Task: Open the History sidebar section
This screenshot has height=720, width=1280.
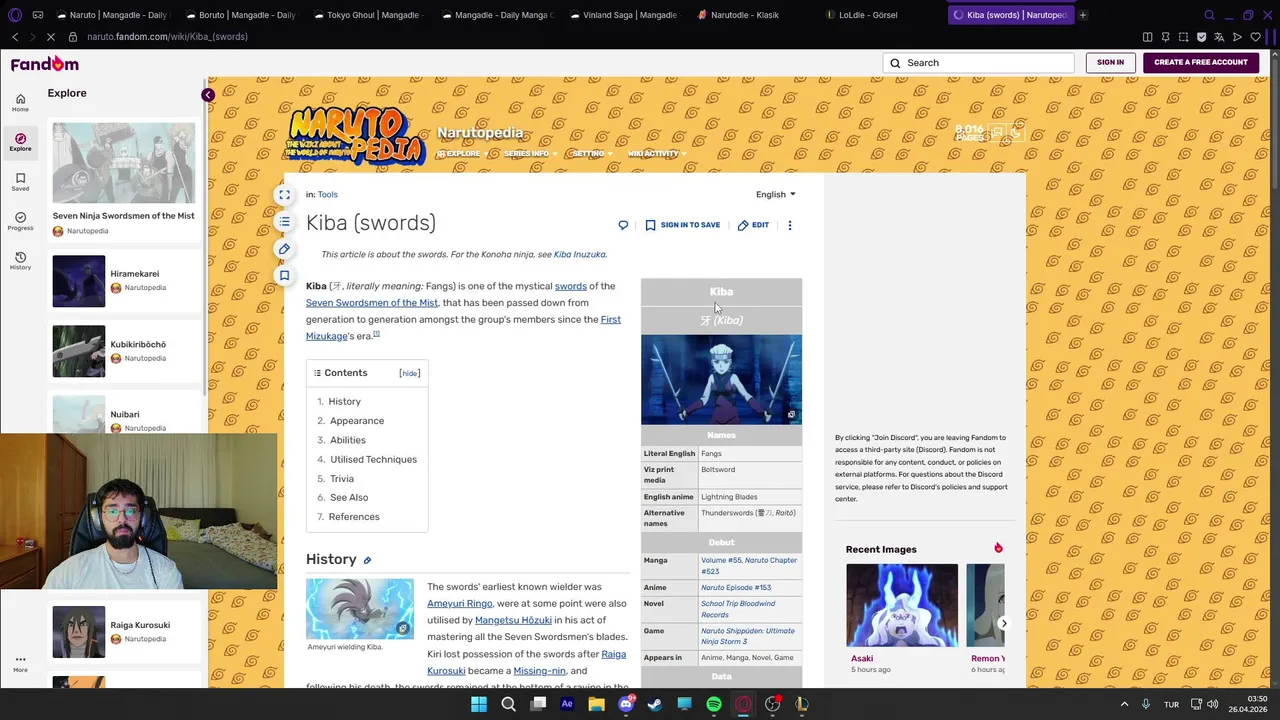Action: coord(20,261)
